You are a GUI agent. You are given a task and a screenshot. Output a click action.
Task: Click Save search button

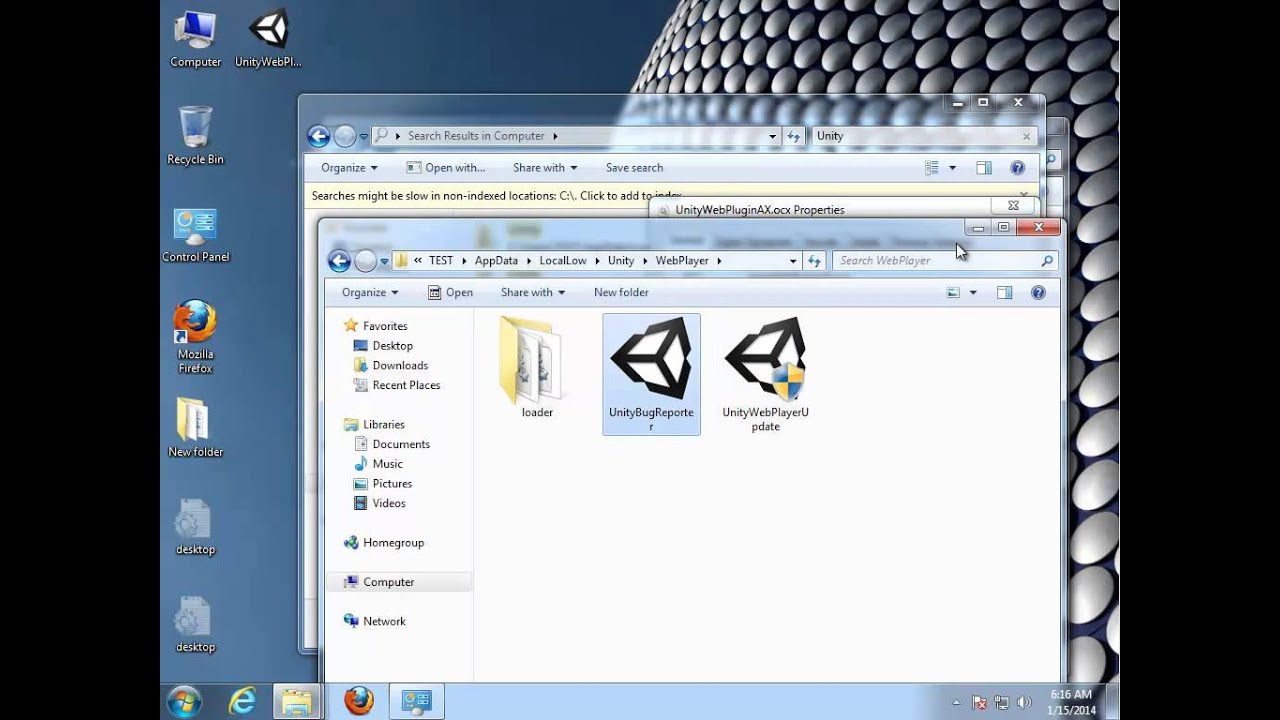click(634, 168)
